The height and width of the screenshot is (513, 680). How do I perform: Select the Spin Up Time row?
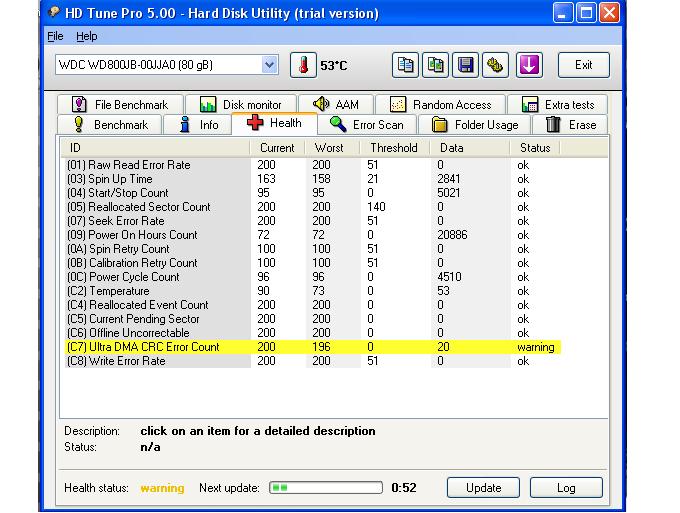click(x=313, y=179)
